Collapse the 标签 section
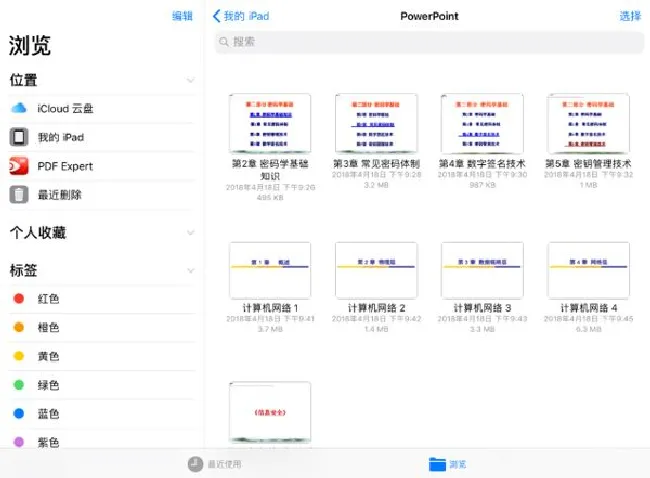Image resolution: width=650 pixels, height=478 pixels. click(190, 271)
